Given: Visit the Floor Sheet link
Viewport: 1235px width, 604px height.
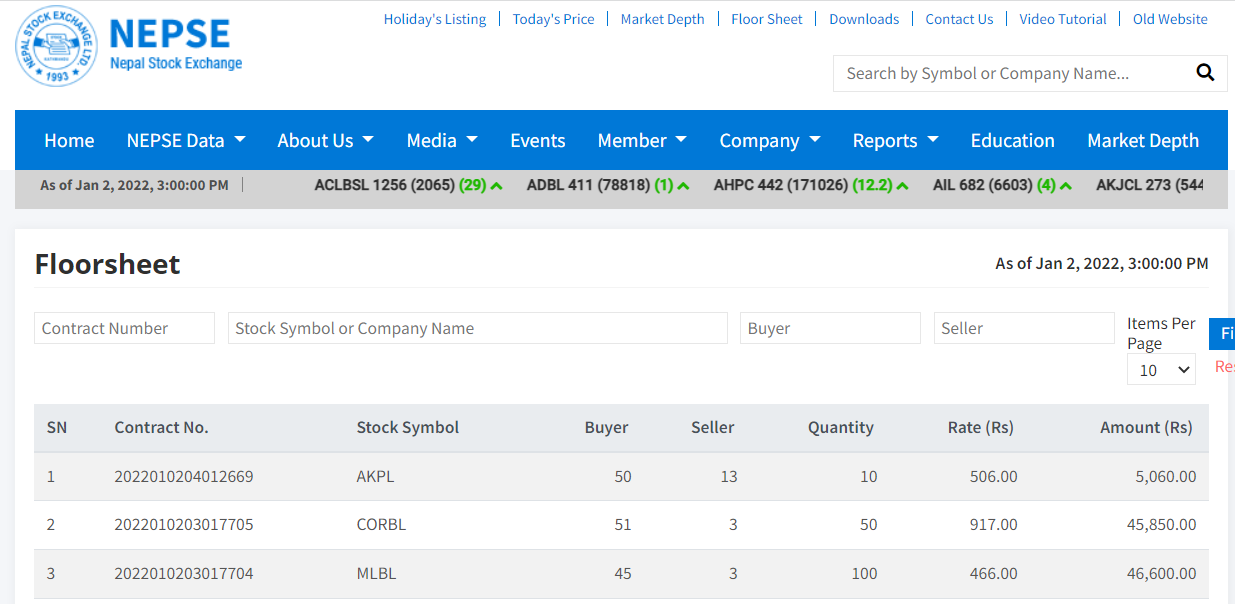Looking at the screenshot, I should tap(767, 19).
